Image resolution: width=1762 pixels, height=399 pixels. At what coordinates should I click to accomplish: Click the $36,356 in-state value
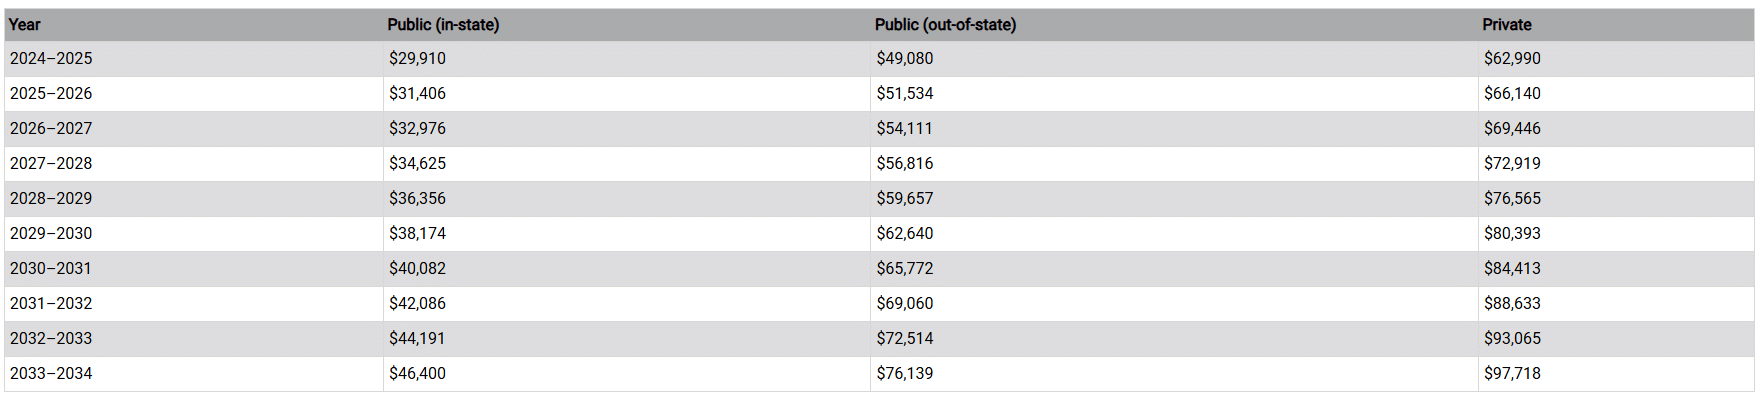tap(627, 199)
